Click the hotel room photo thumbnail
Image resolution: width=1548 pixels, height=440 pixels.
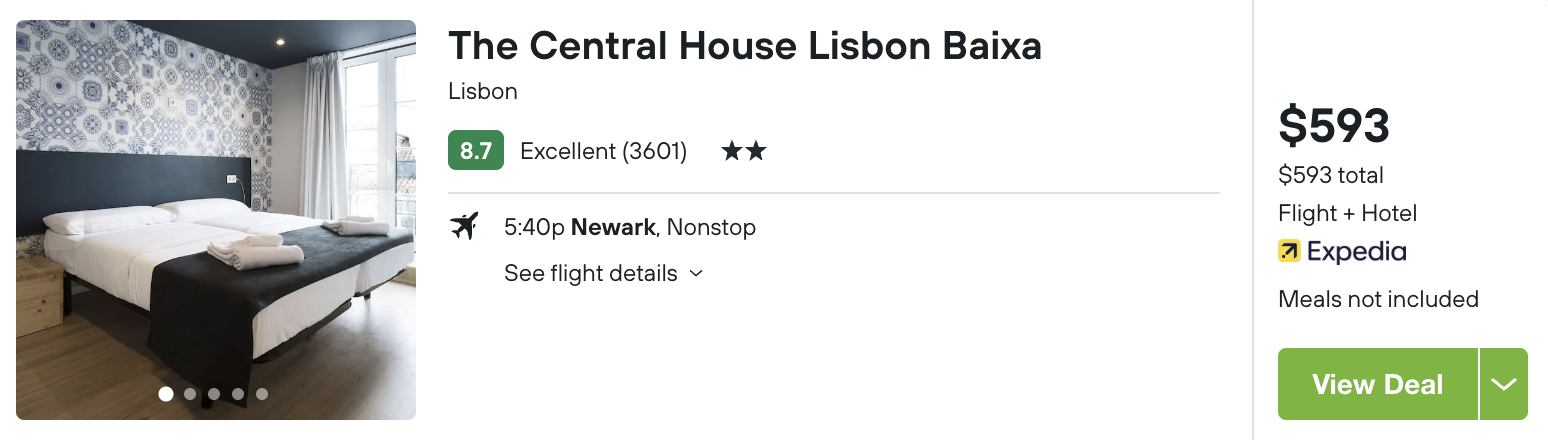click(216, 220)
